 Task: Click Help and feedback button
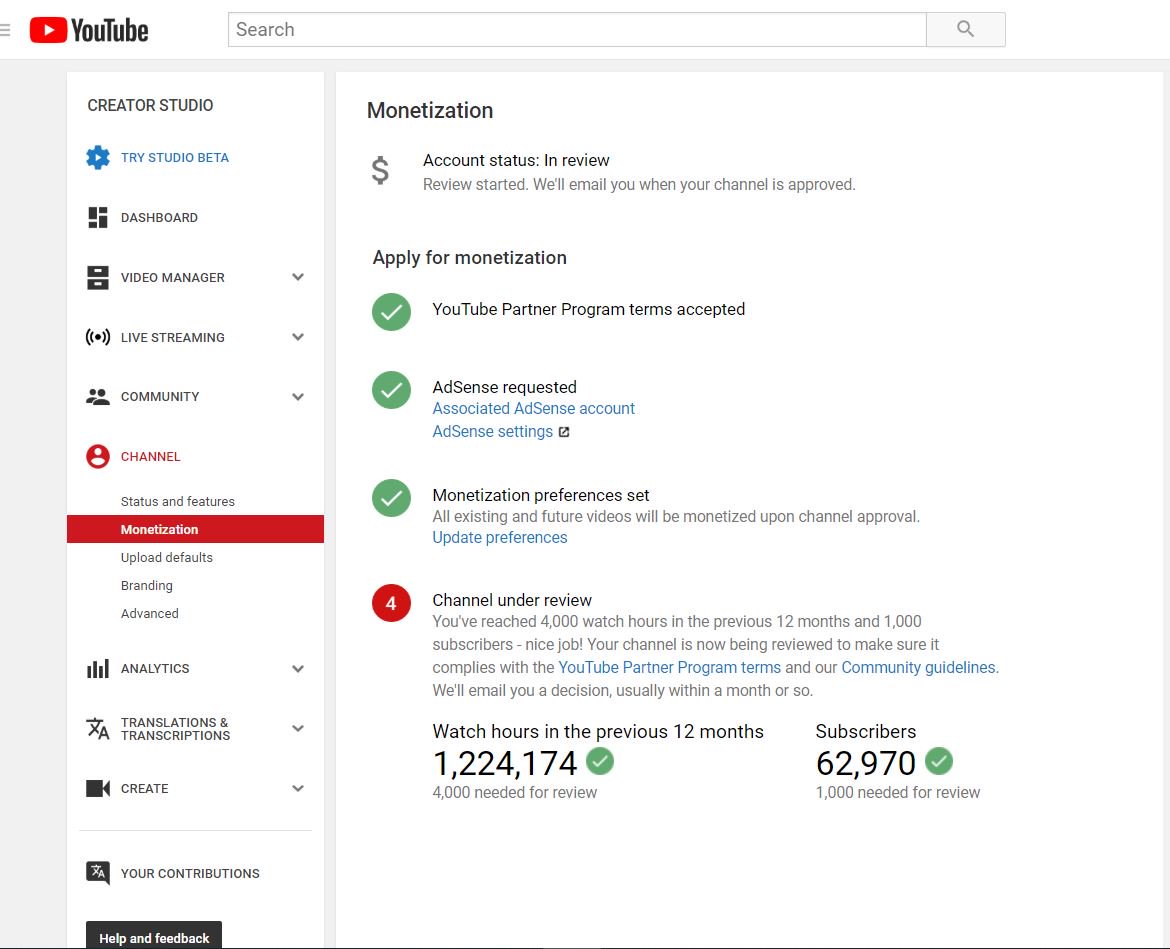[154, 936]
